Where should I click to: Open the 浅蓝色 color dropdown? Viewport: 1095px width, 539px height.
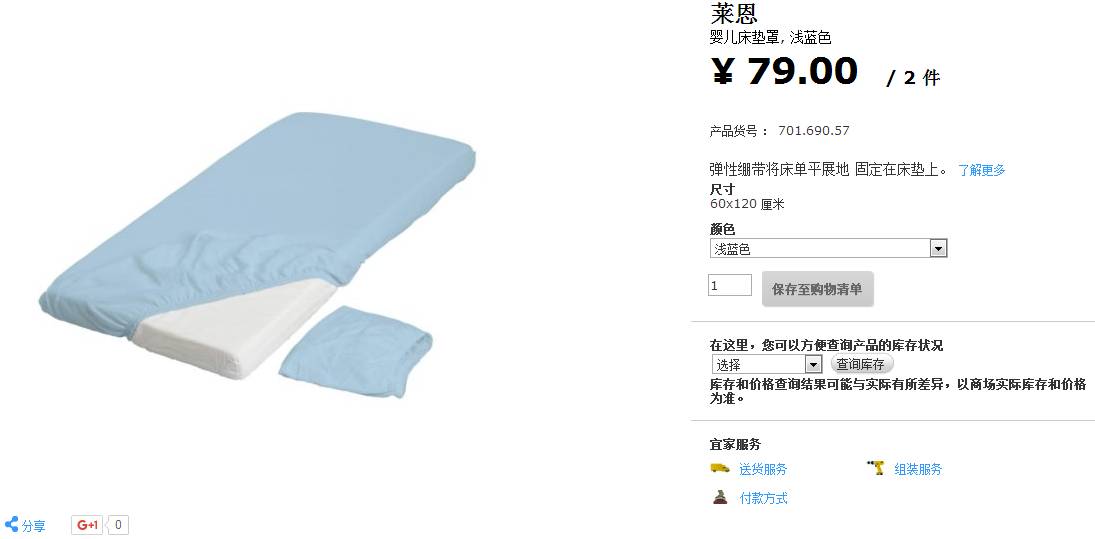point(828,248)
